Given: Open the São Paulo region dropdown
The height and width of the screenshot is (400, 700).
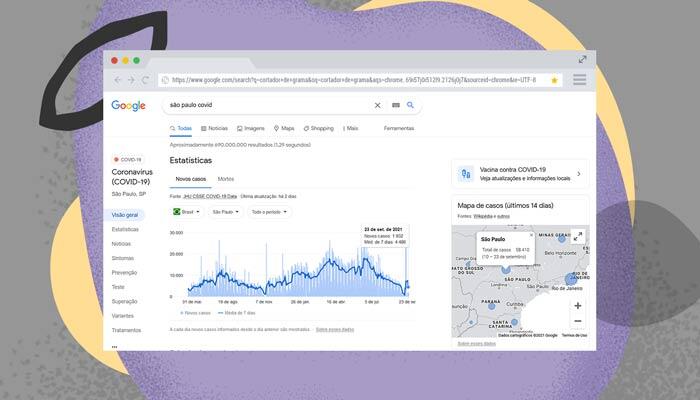Looking at the screenshot, I should [x=225, y=212].
